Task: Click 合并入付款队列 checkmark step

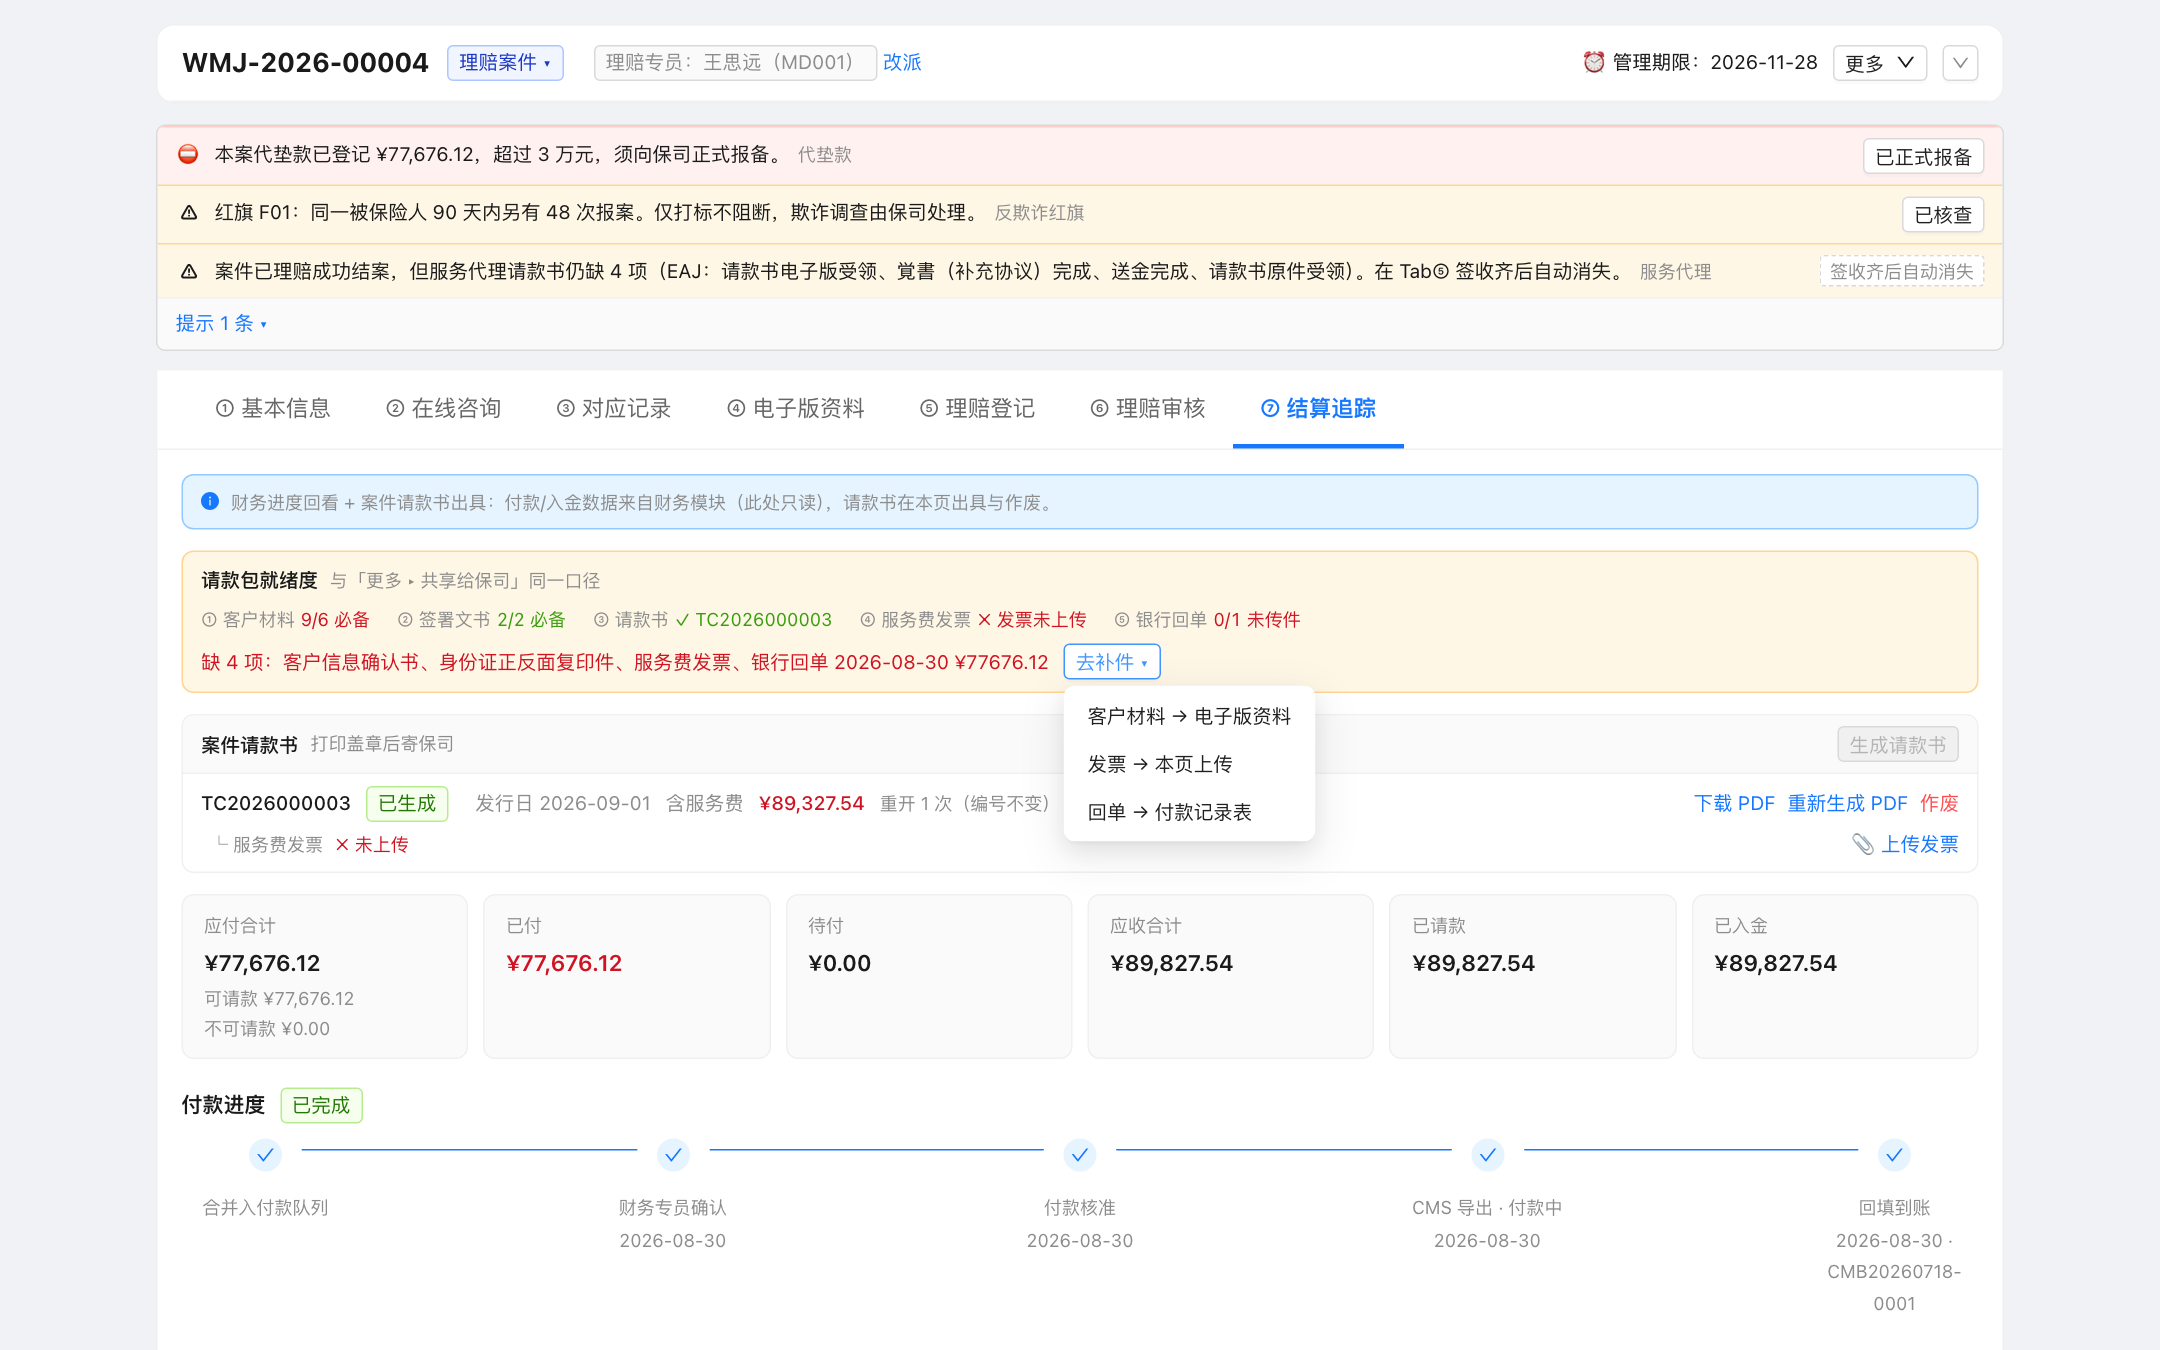Action: pos(265,1155)
